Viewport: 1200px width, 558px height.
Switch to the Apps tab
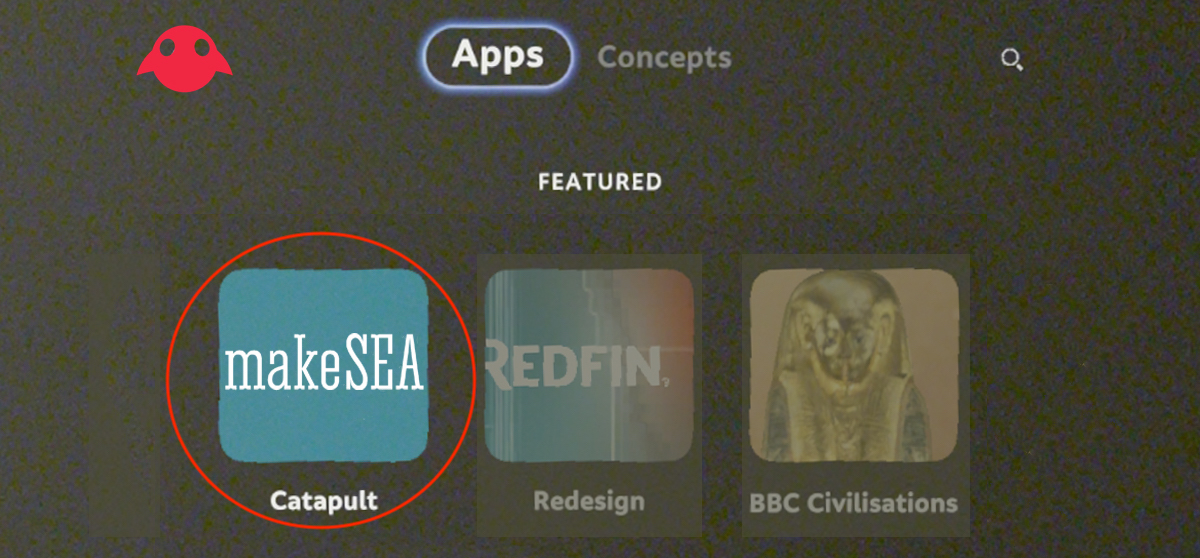point(498,55)
